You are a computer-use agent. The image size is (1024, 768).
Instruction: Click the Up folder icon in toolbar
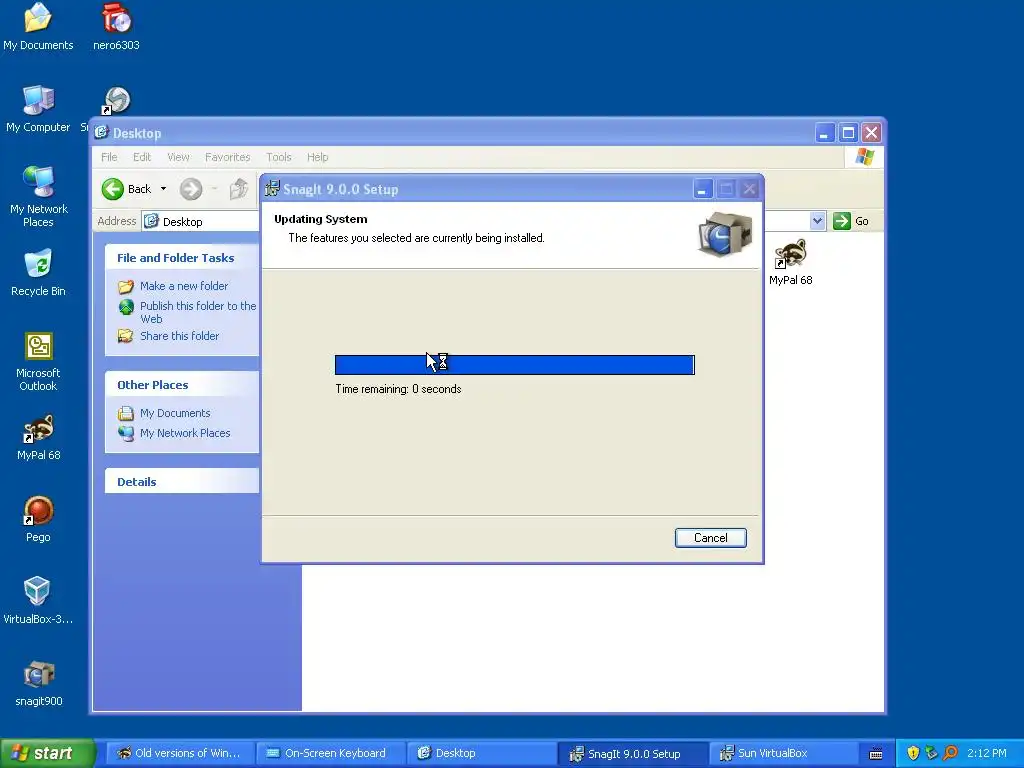[239, 189]
